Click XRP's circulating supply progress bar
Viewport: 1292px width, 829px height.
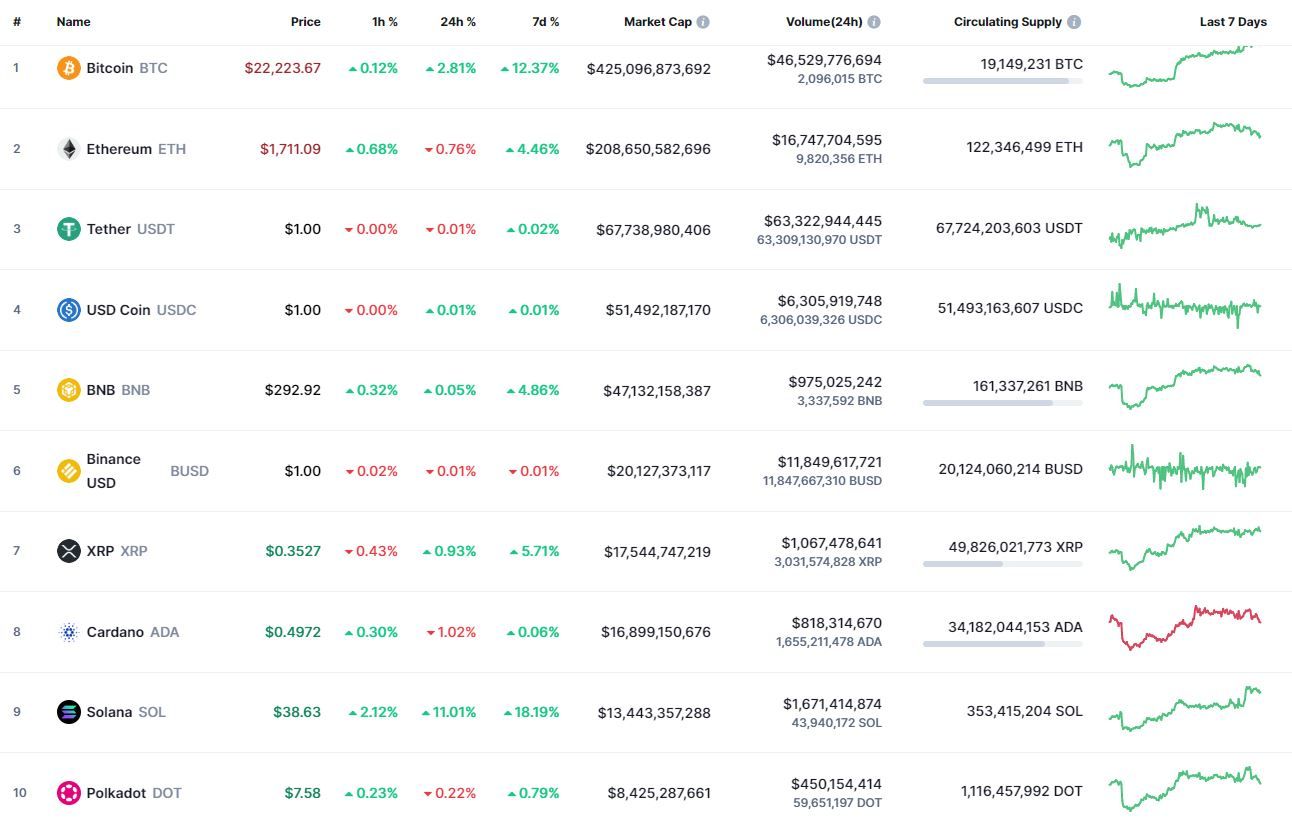coord(1002,564)
